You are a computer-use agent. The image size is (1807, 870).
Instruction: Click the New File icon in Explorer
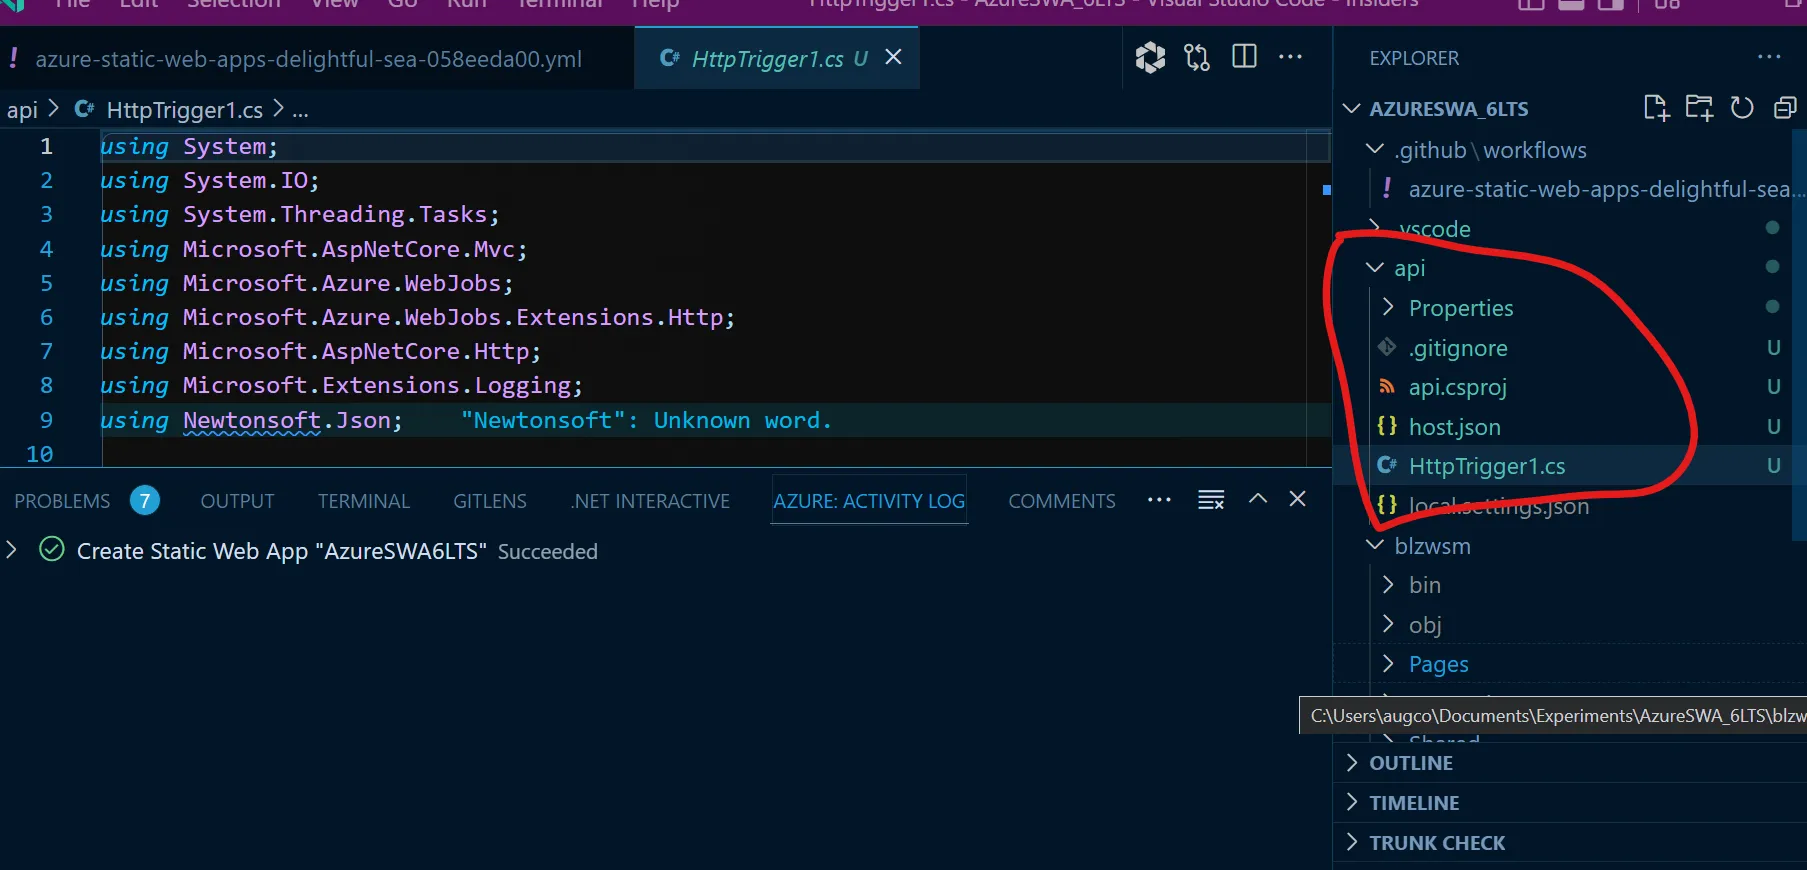pyautogui.click(x=1656, y=108)
